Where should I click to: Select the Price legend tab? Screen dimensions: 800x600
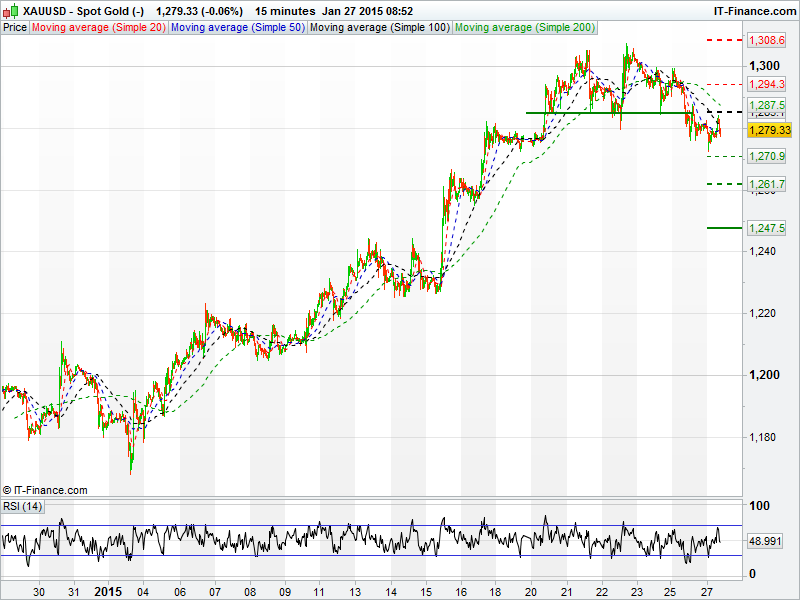[15, 27]
